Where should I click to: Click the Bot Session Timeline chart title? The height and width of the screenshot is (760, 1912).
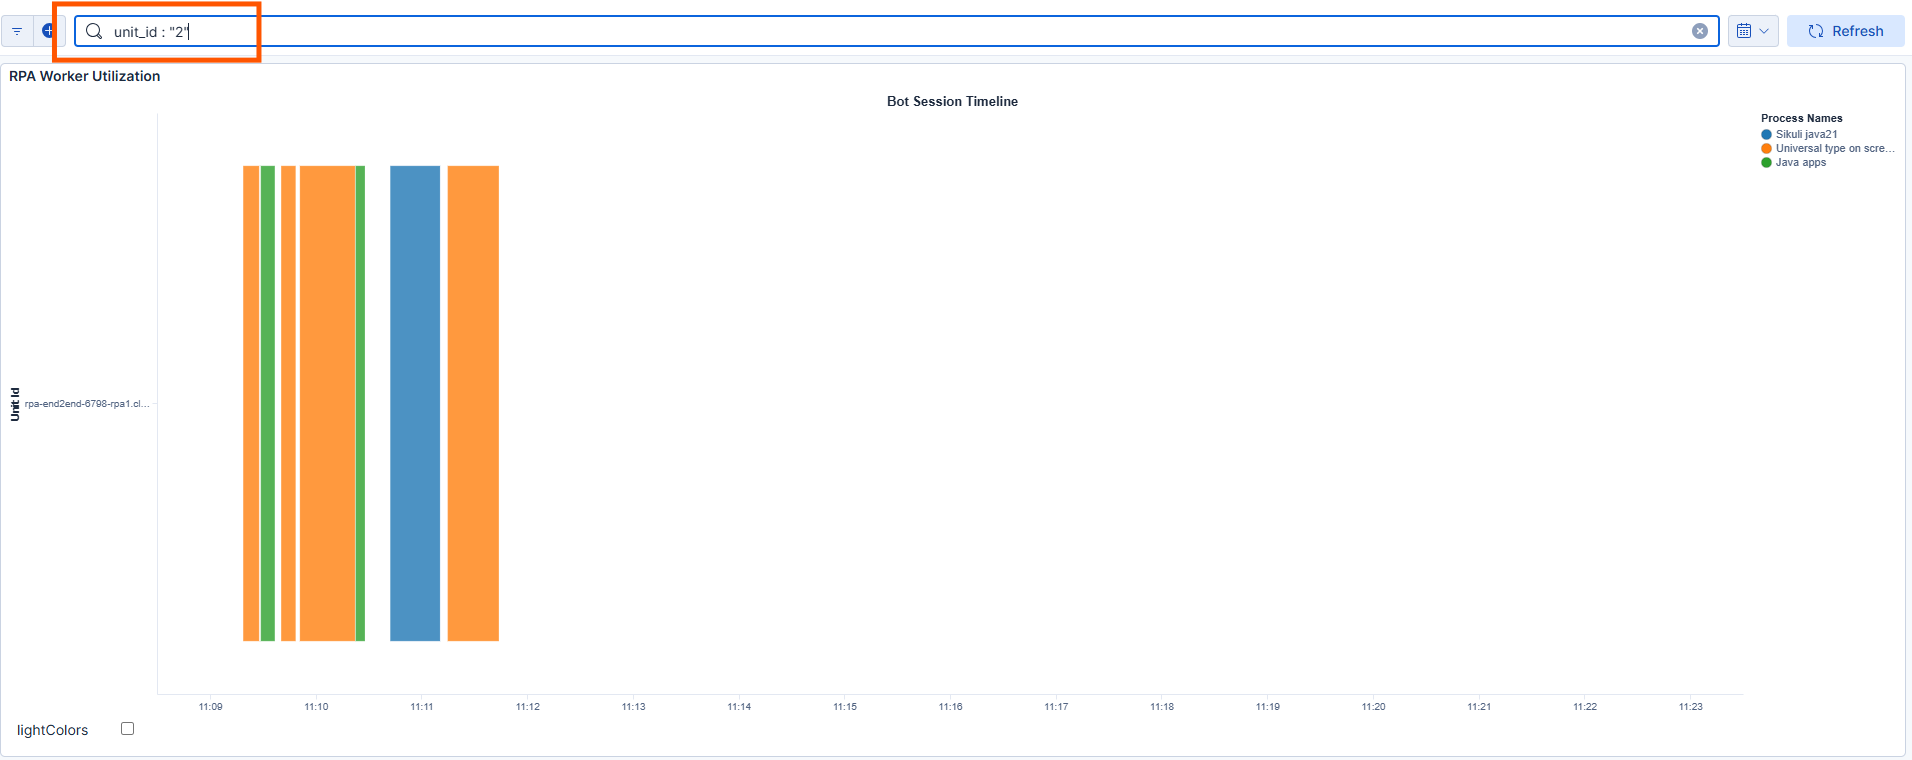[x=952, y=101]
